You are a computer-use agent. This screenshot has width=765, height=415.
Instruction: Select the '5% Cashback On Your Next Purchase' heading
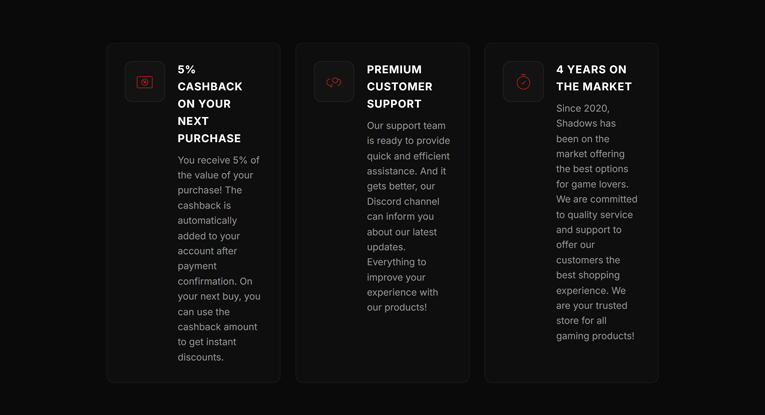pos(210,104)
